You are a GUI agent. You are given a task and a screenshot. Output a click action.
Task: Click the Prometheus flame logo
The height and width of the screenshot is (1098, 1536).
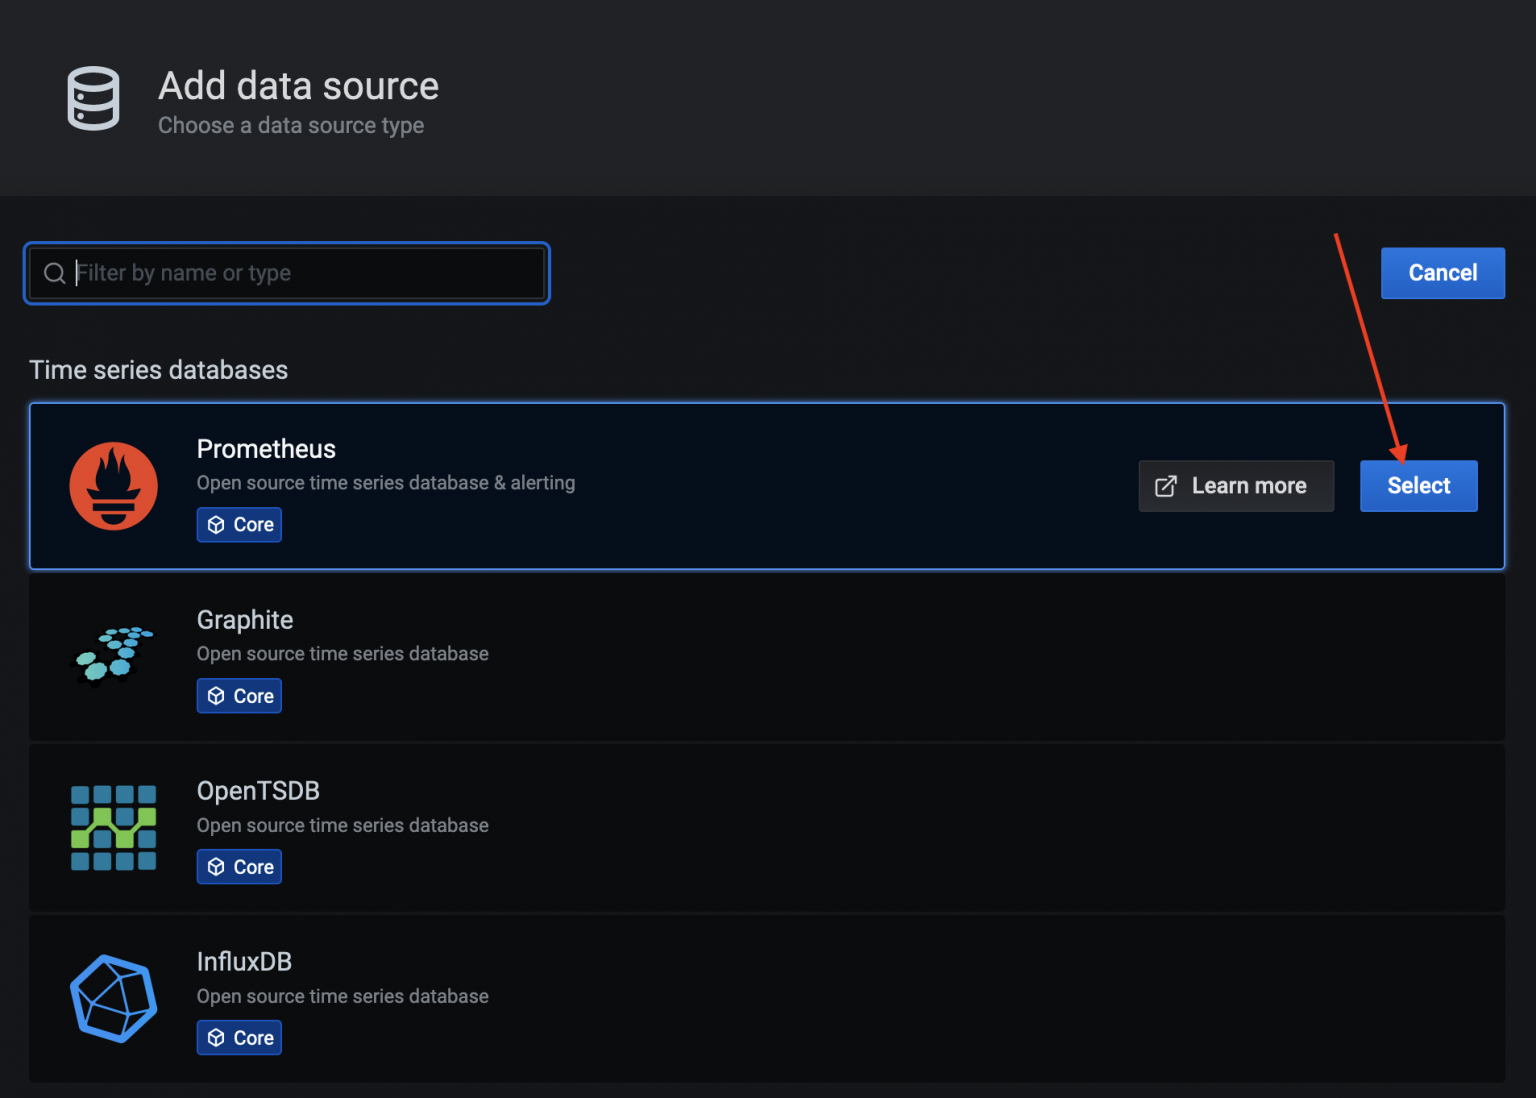coord(114,486)
